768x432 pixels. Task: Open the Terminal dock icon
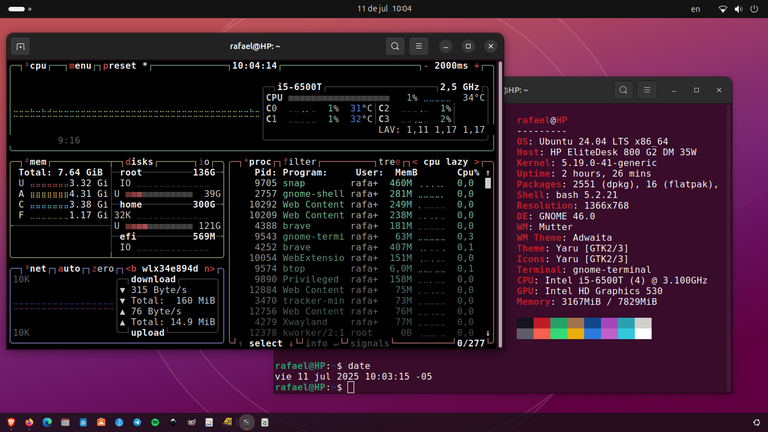click(247, 422)
